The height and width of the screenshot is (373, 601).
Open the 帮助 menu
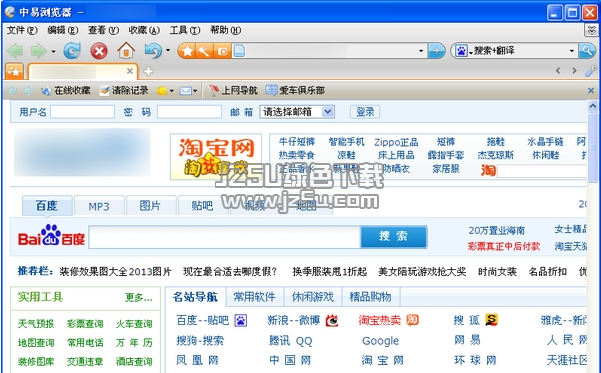coord(225,30)
